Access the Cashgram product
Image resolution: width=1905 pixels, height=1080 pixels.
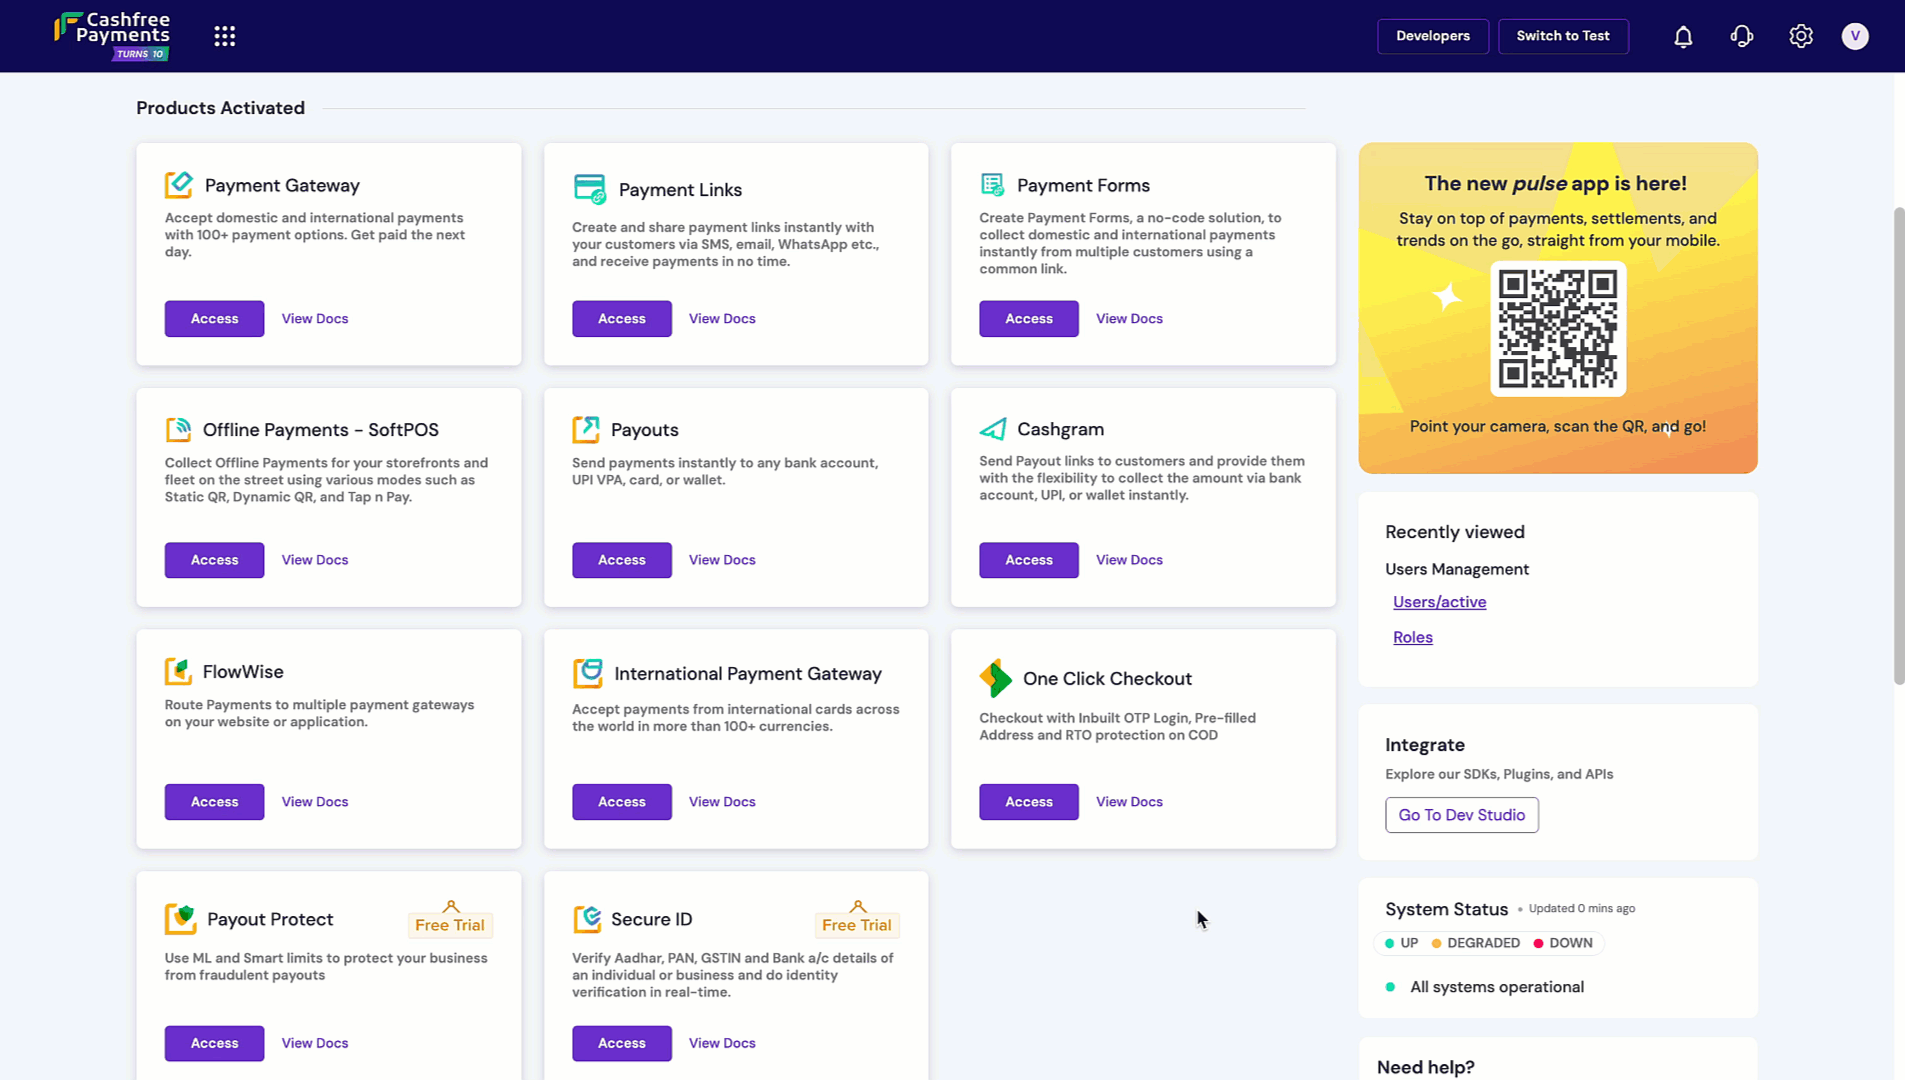tap(1029, 560)
